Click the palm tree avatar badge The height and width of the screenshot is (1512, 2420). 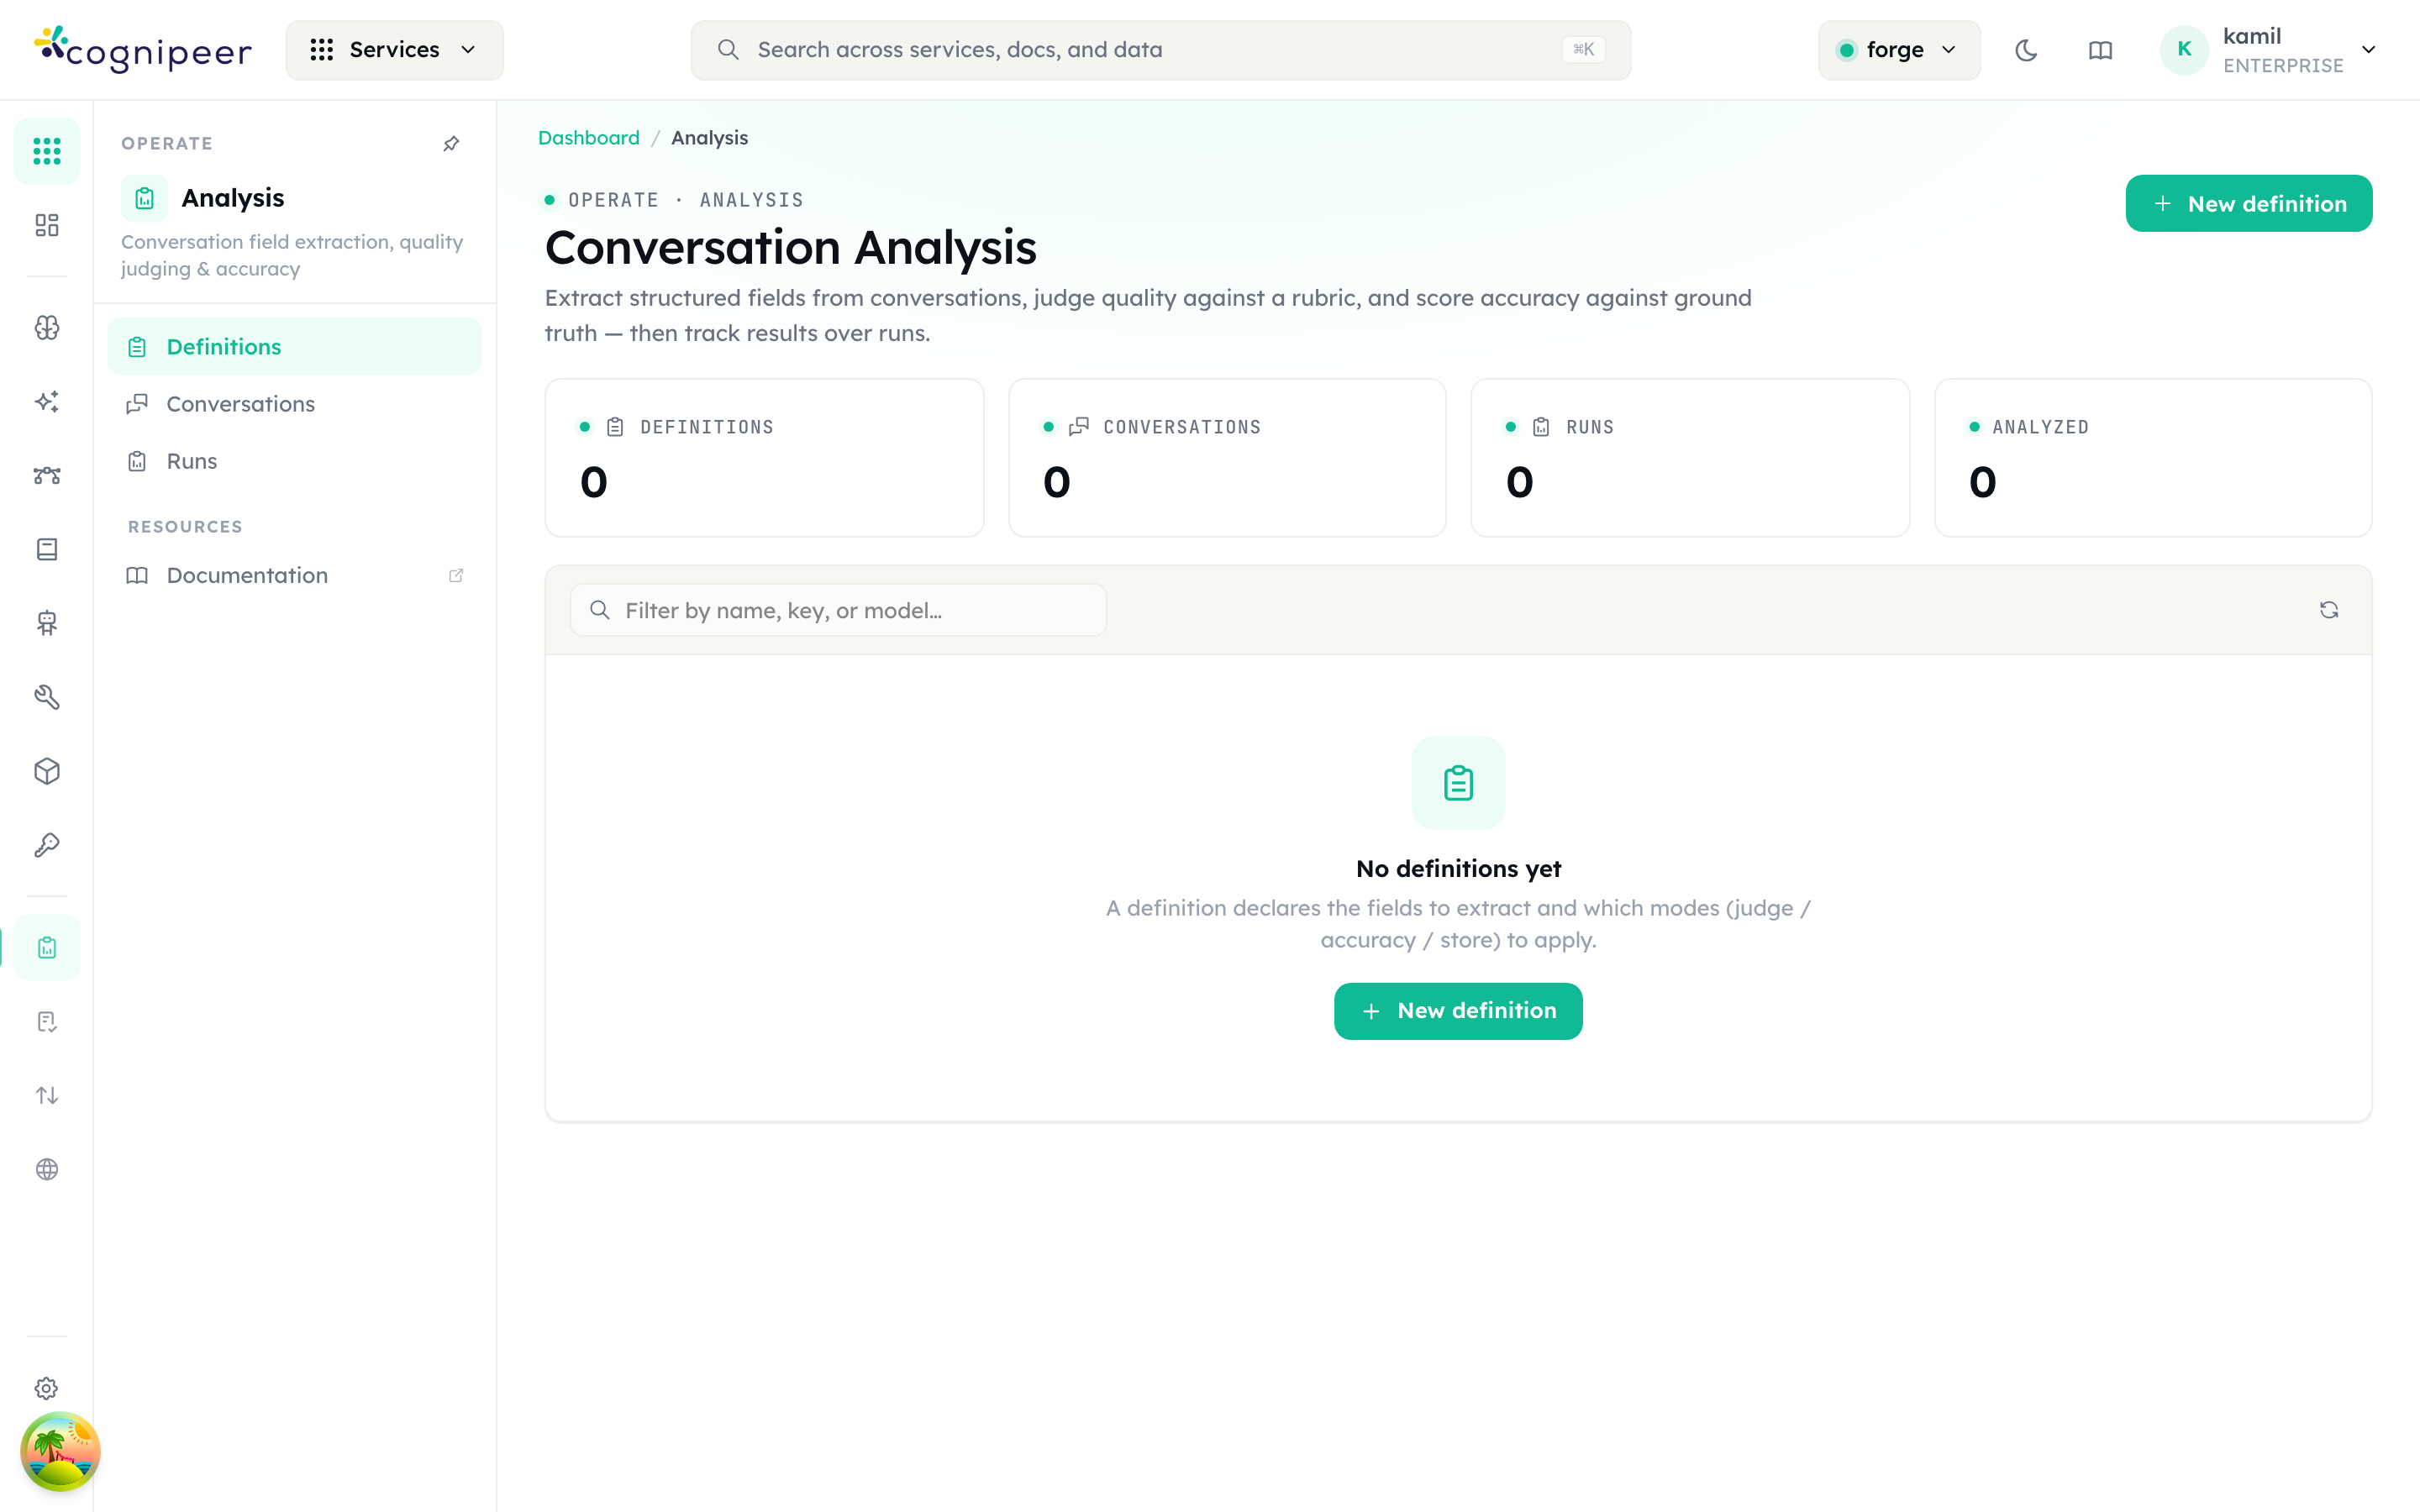[60, 1451]
